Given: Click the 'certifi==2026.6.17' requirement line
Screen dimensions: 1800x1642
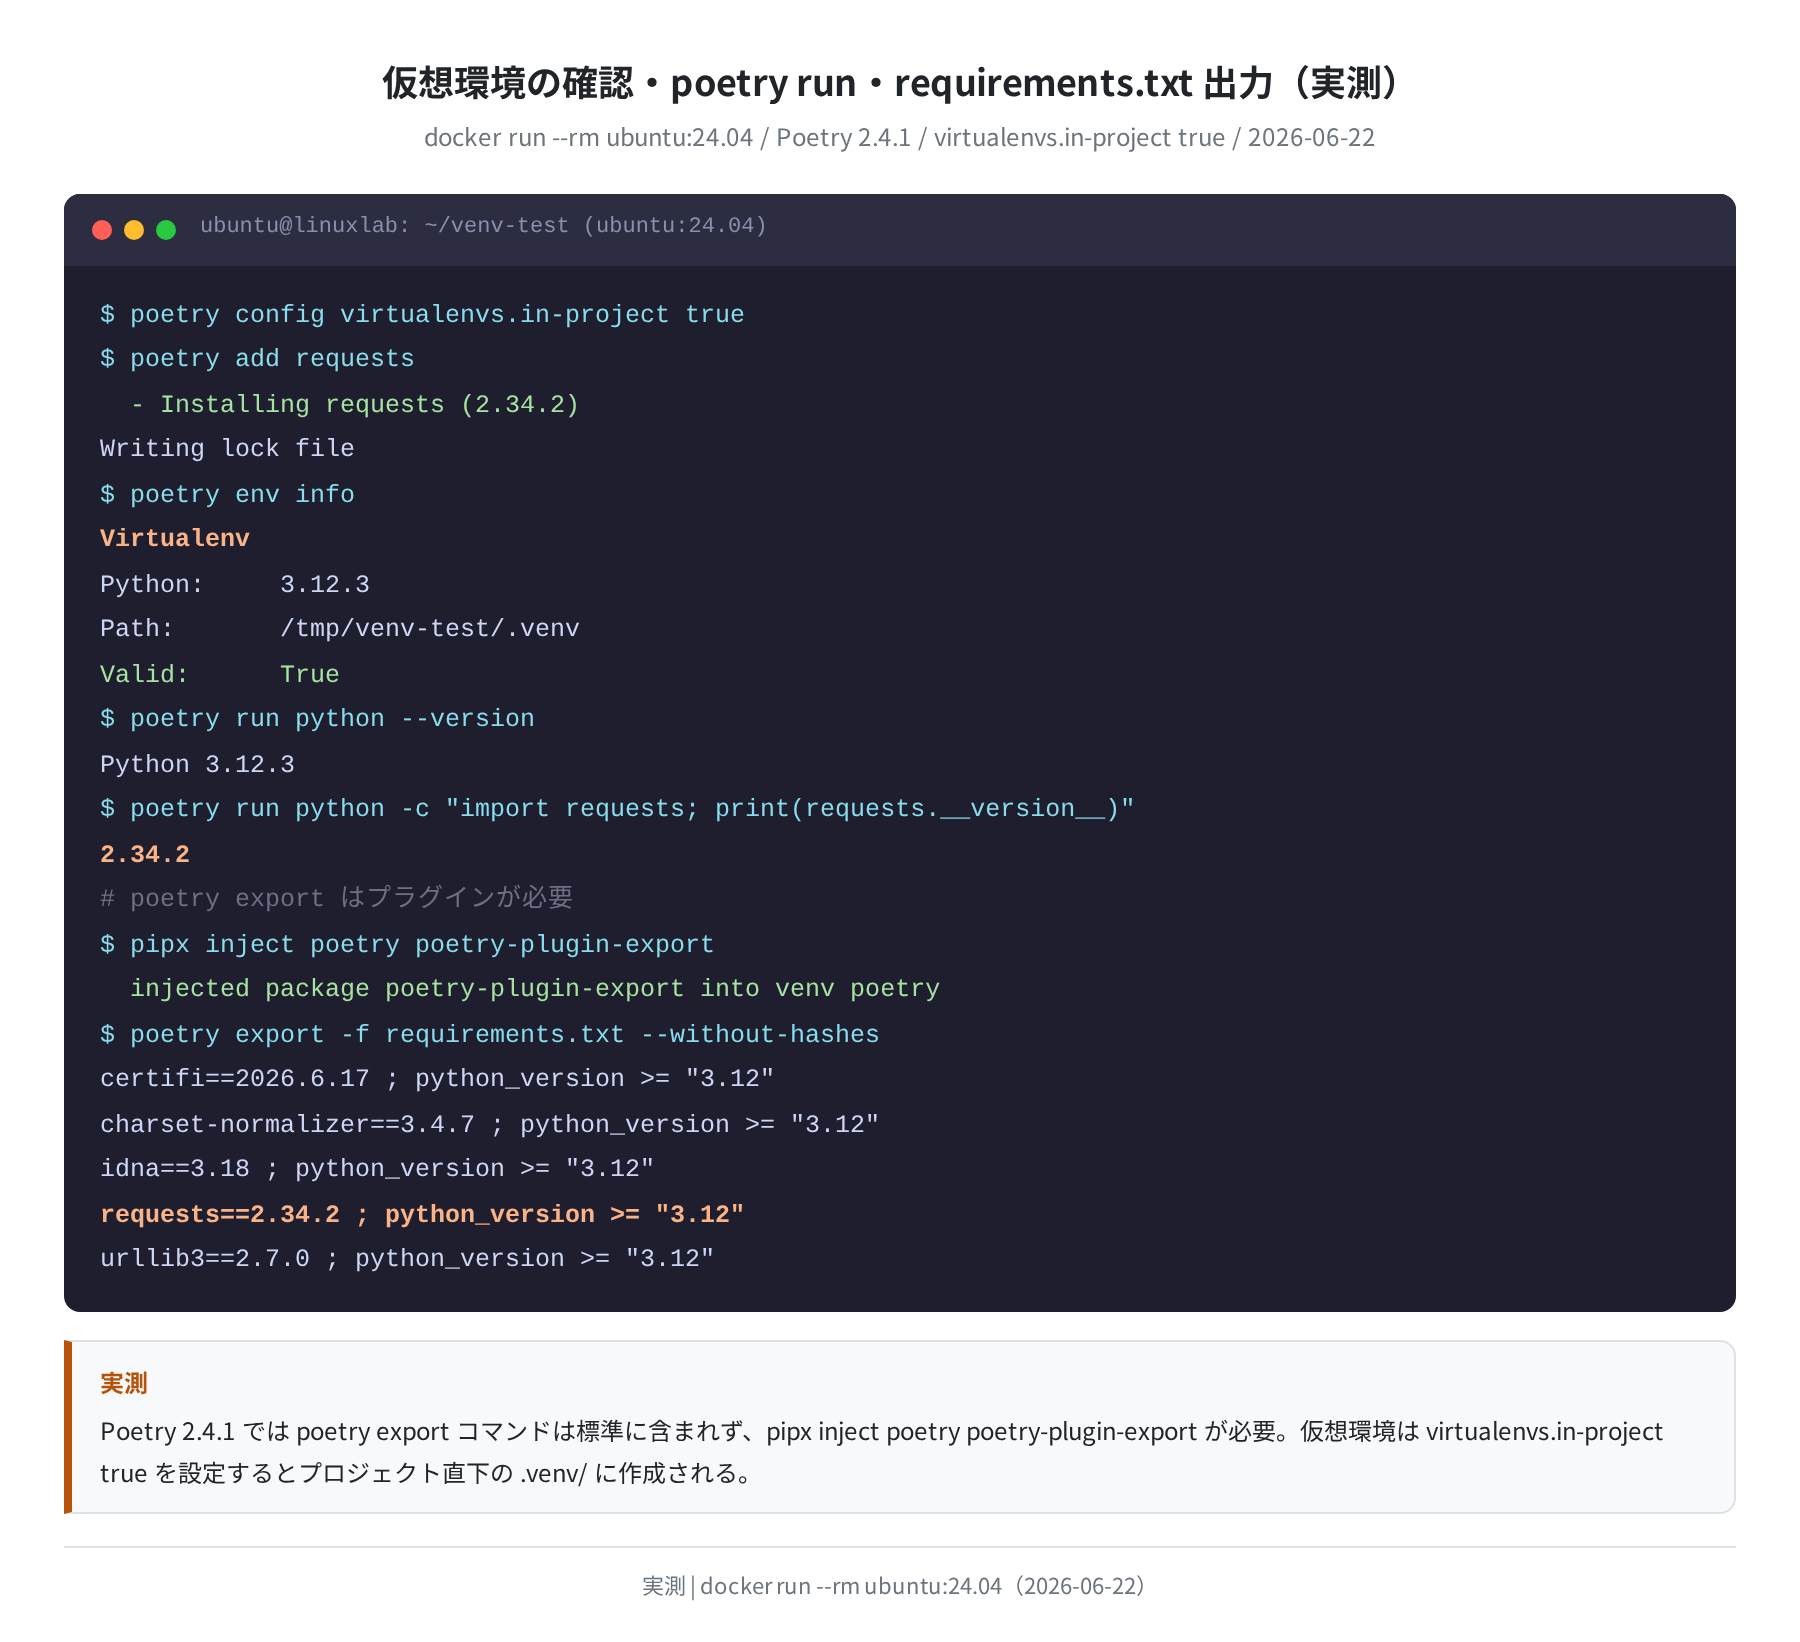Looking at the screenshot, I should (437, 1079).
